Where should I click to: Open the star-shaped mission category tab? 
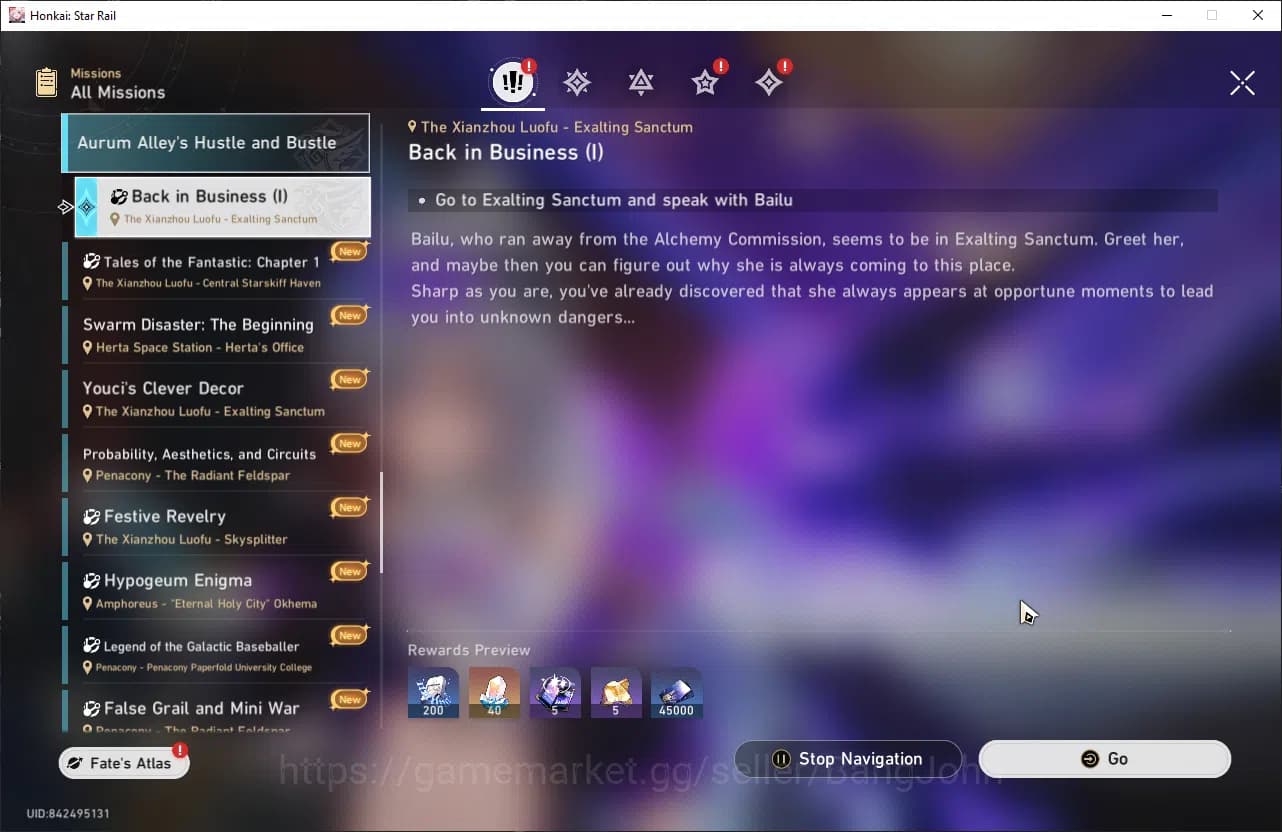705,83
